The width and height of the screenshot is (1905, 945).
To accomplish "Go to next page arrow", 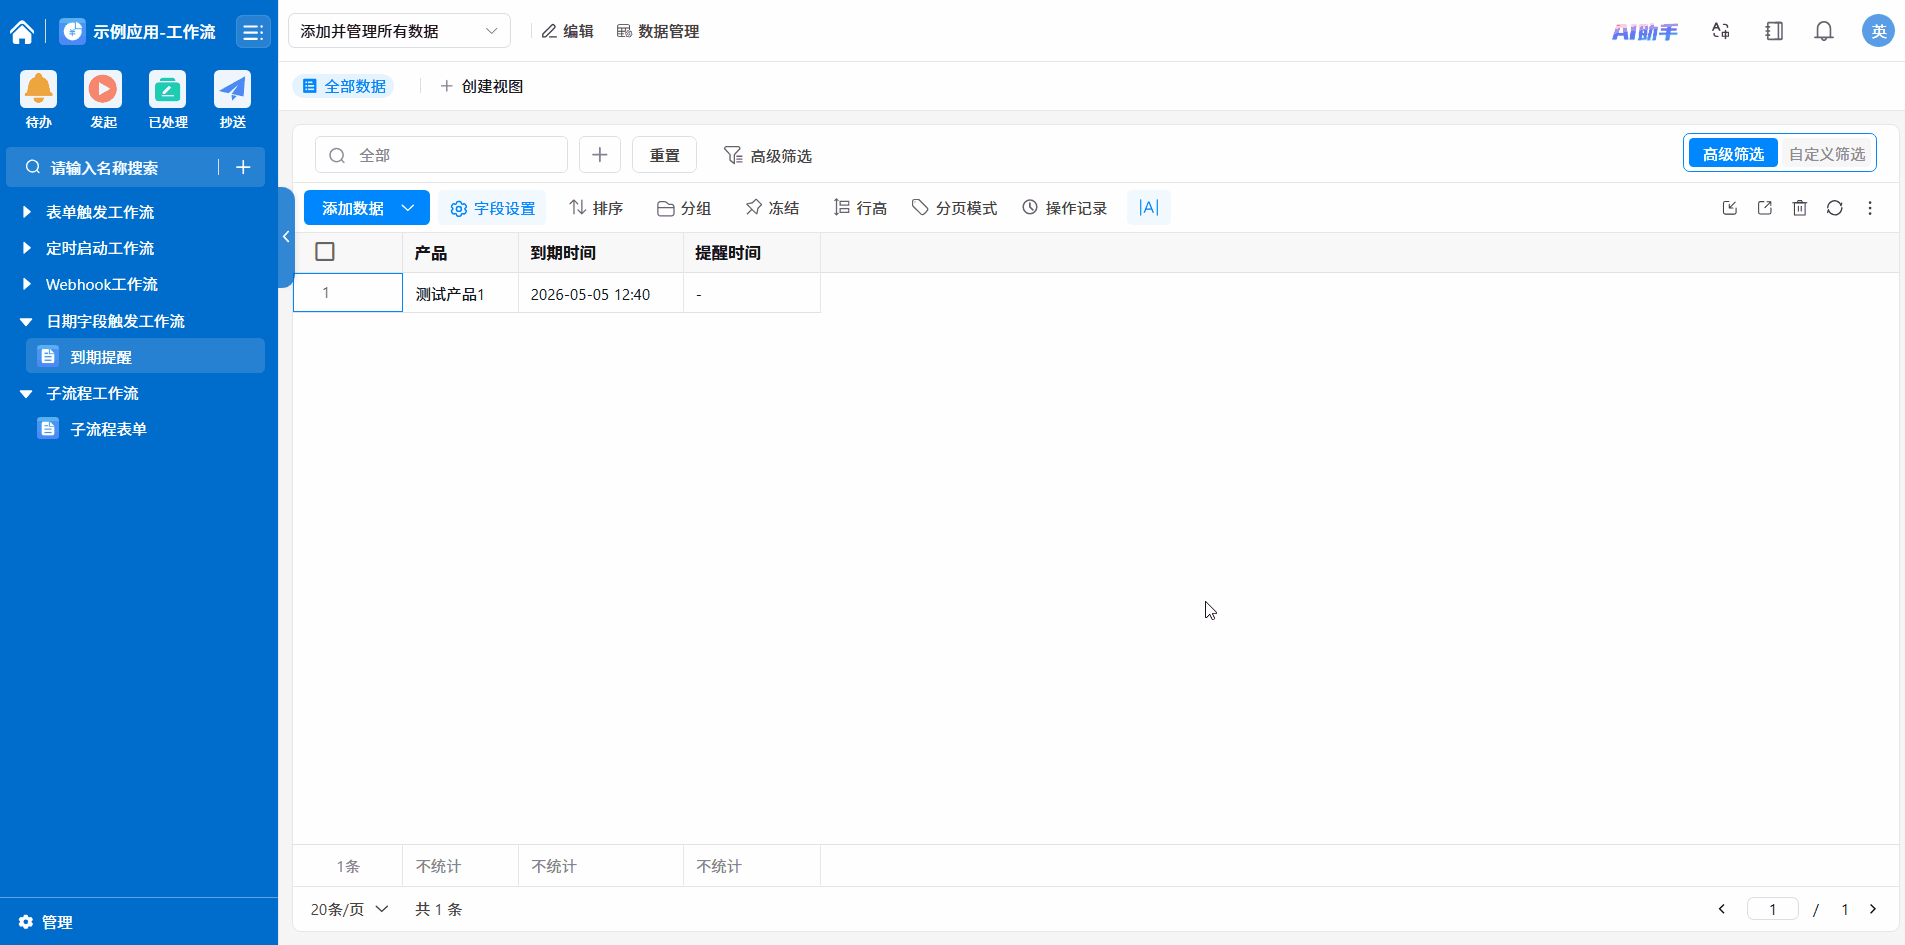I will pos(1873,909).
